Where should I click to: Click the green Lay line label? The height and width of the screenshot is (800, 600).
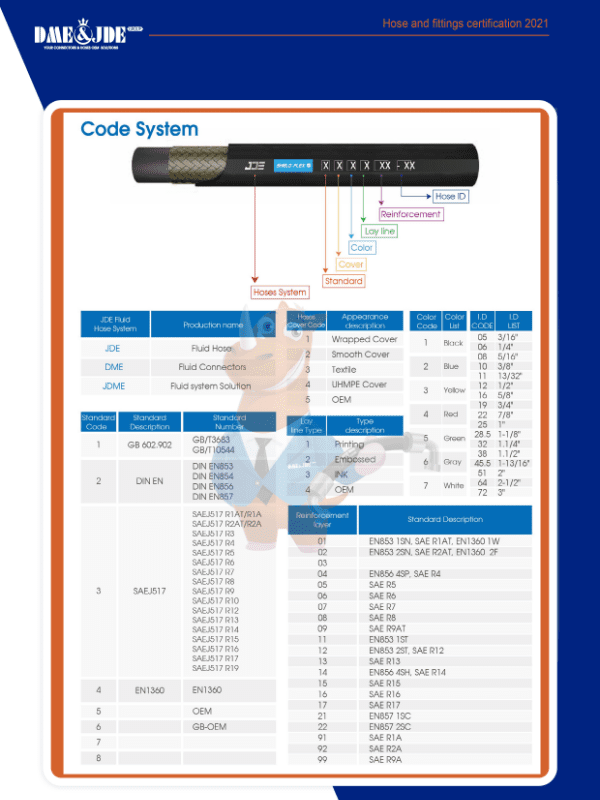coord(380,231)
